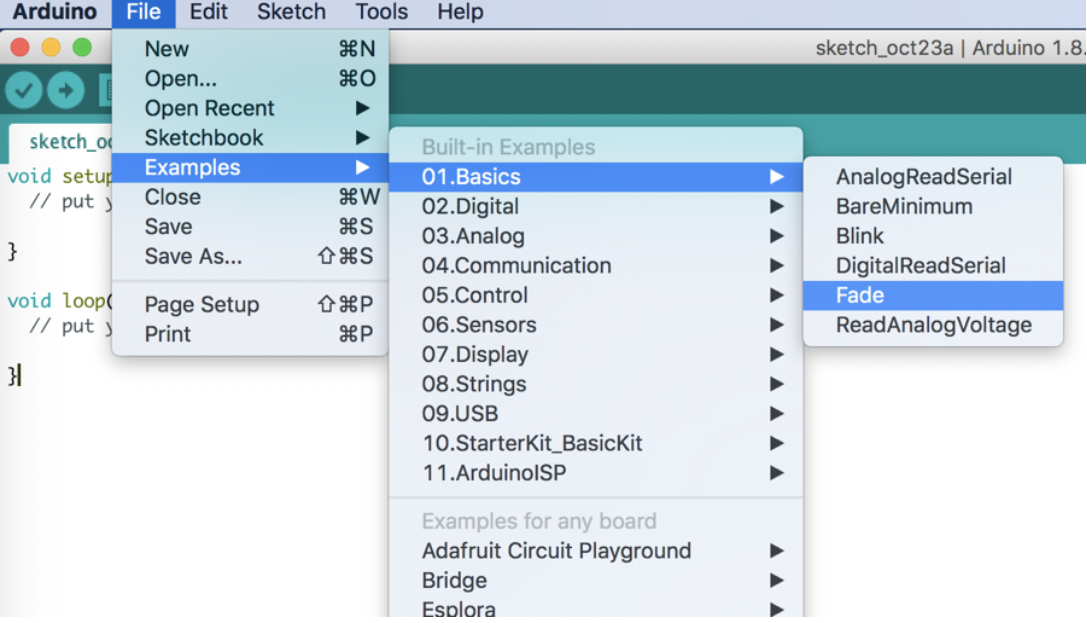Choose Close from the File menu
The width and height of the screenshot is (1087, 623).
pos(250,198)
